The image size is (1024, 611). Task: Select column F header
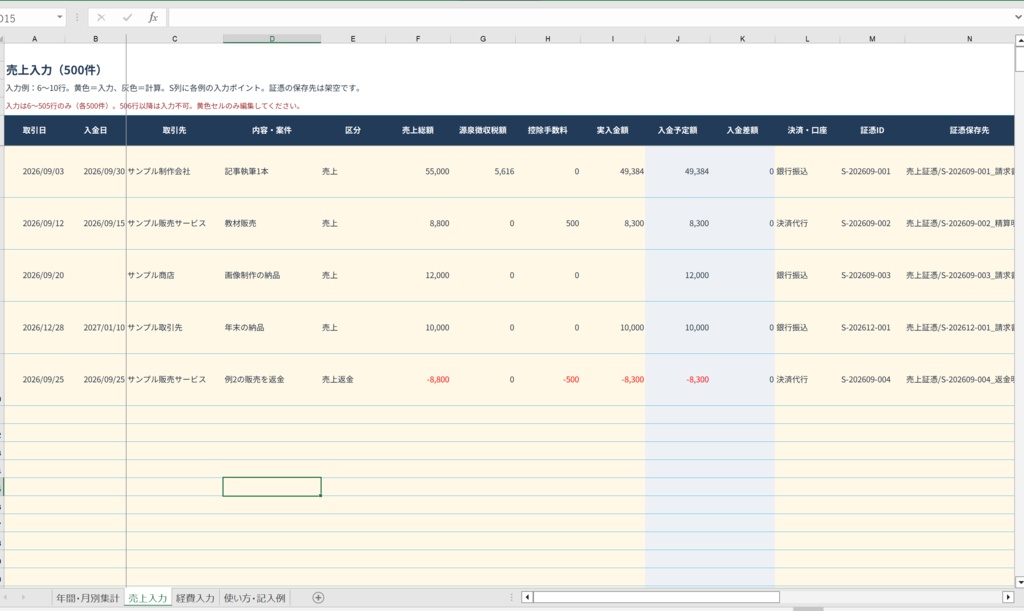tap(418, 39)
